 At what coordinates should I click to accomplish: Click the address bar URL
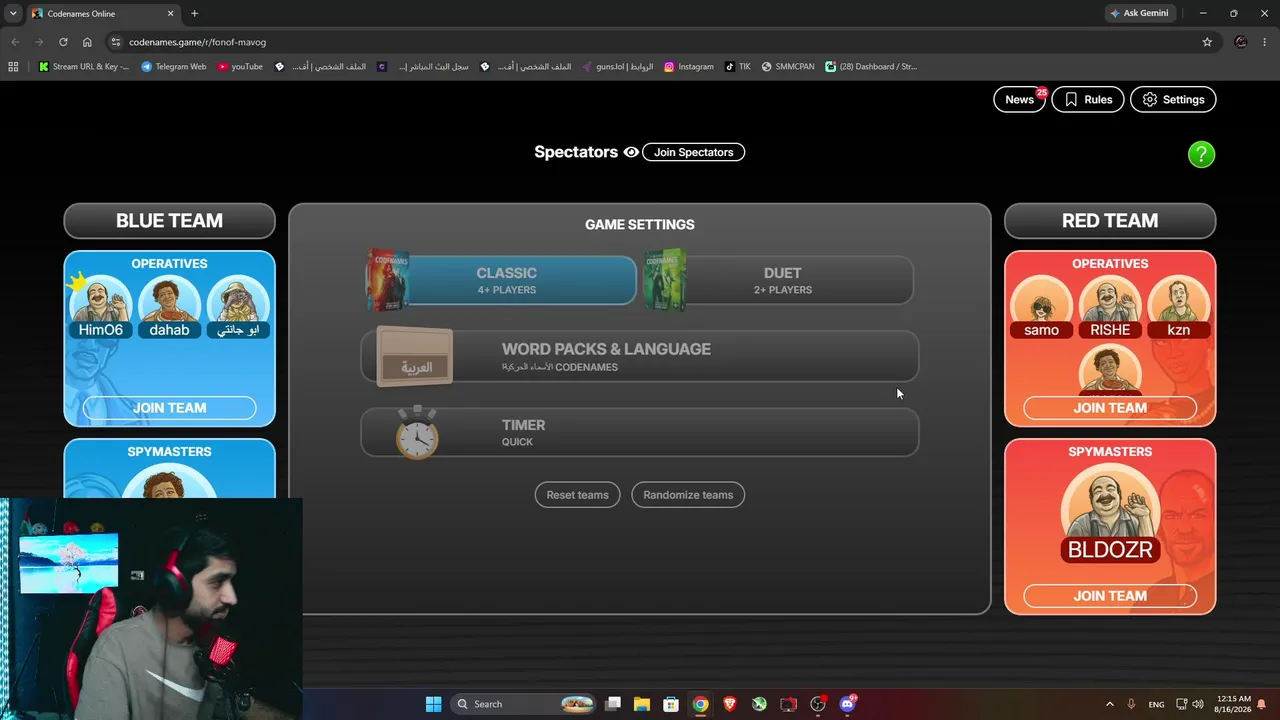point(197,42)
